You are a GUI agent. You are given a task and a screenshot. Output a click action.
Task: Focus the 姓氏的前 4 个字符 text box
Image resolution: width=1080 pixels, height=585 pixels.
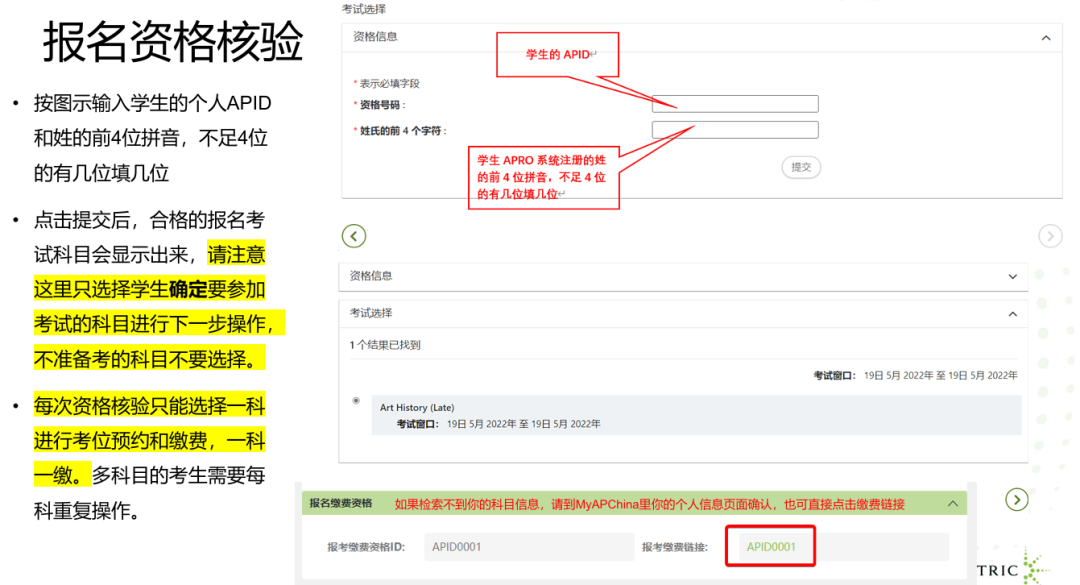click(x=735, y=130)
